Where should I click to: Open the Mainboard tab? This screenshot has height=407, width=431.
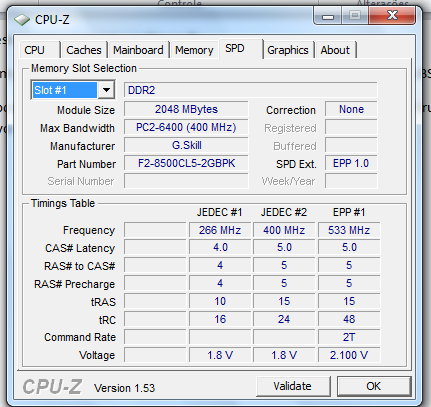[x=138, y=50]
